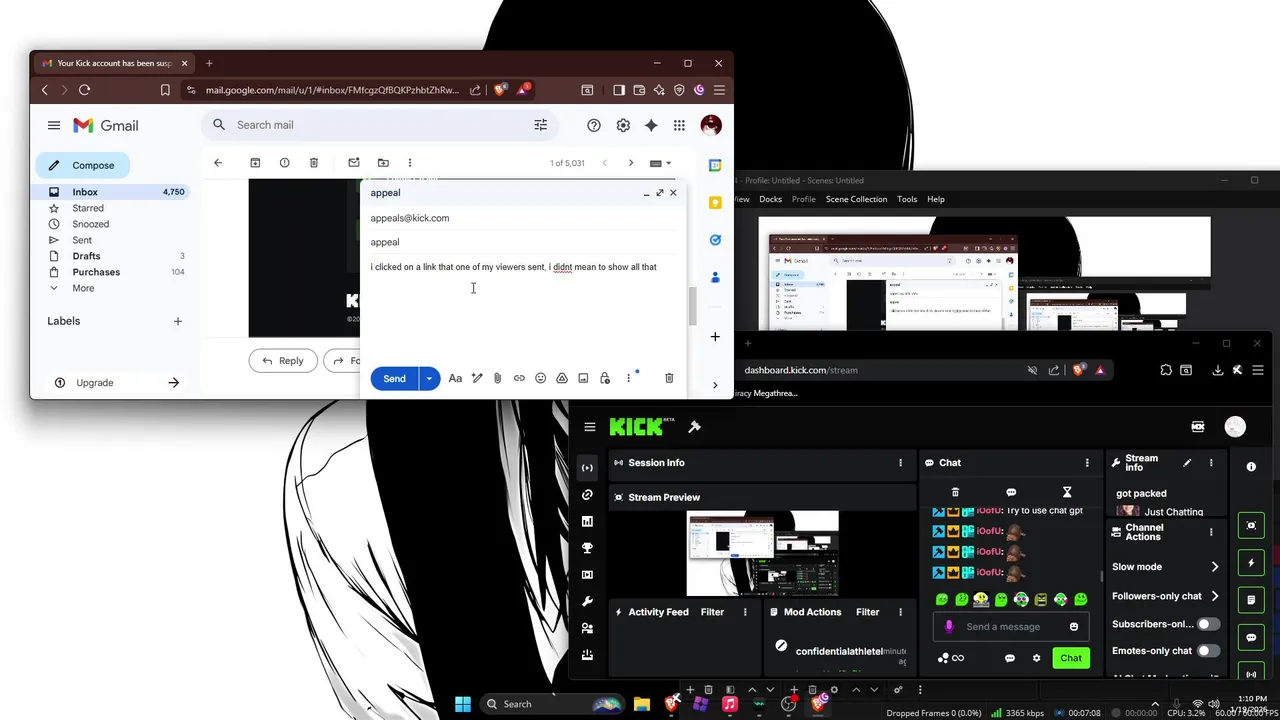The width and height of the screenshot is (1280, 720).
Task: Open formatting options Aa icon
Action: click(x=455, y=378)
